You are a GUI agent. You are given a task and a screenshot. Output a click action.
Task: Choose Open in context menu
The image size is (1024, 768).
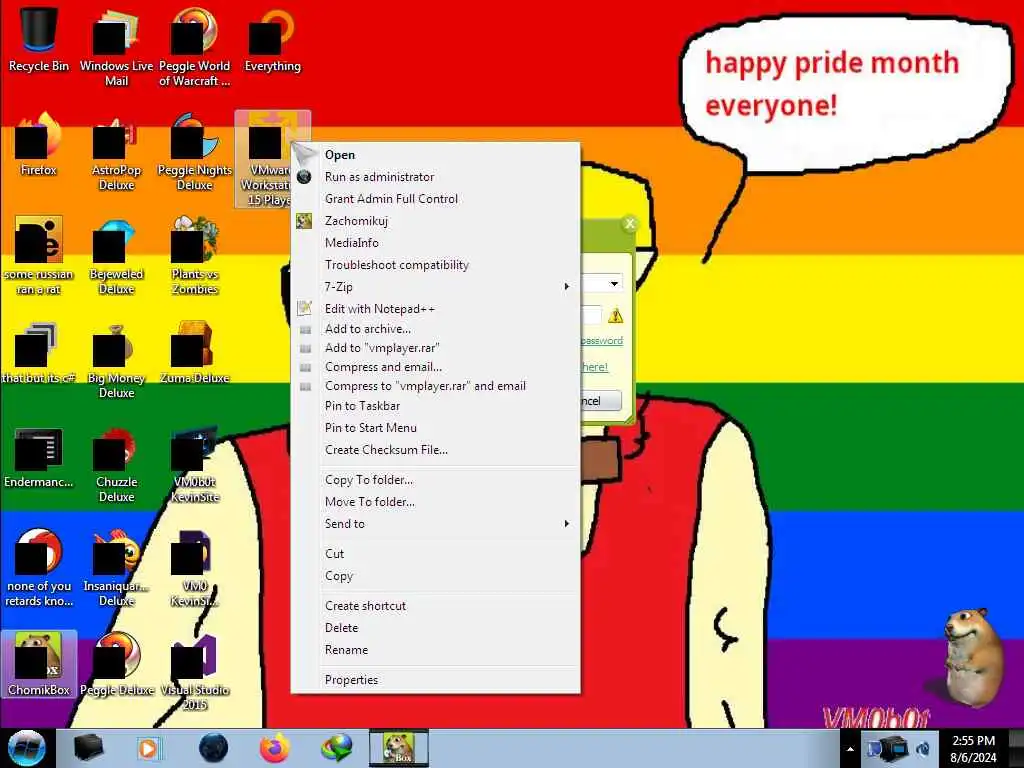[x=435, y=155]
